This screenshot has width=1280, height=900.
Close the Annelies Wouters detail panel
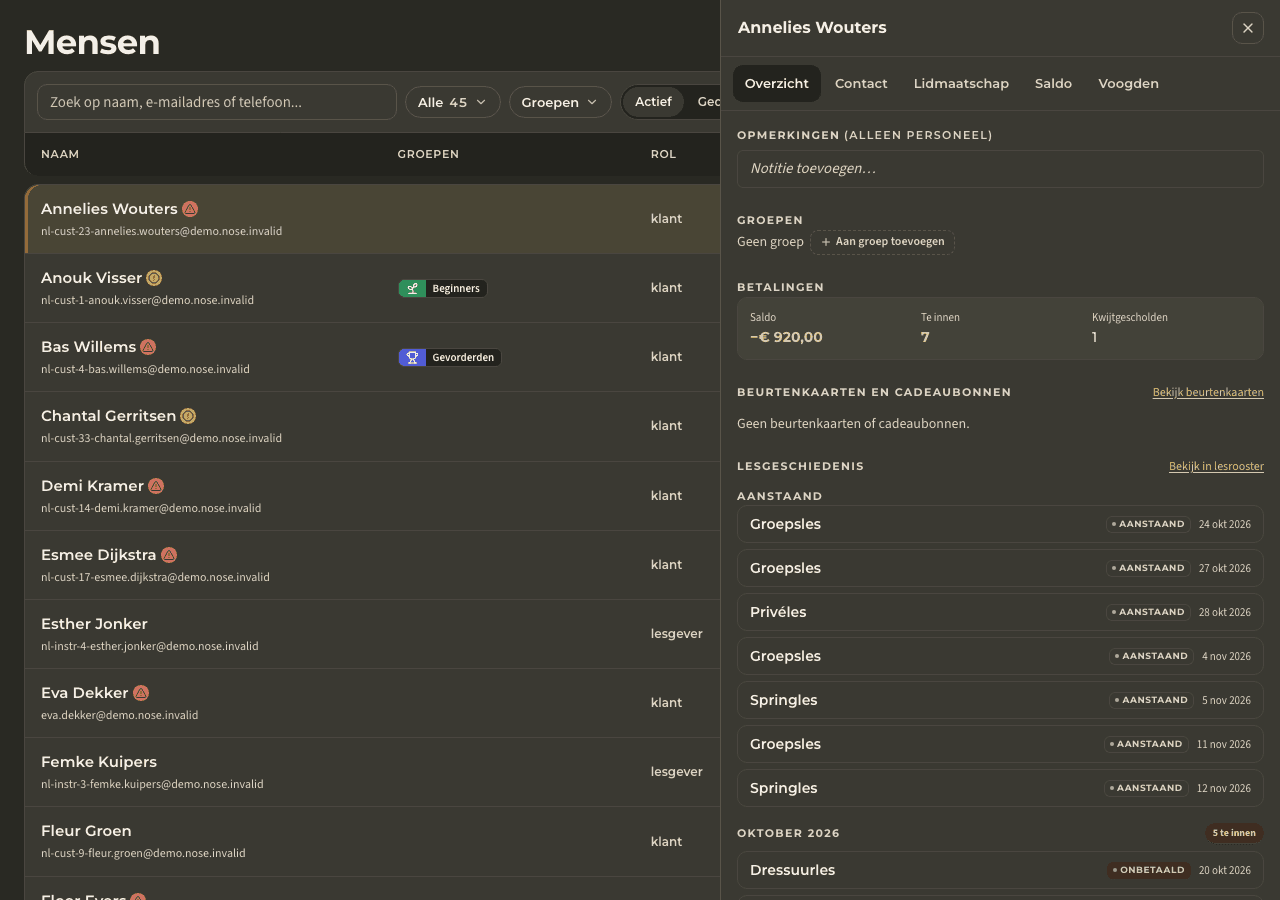point(1248,28)
